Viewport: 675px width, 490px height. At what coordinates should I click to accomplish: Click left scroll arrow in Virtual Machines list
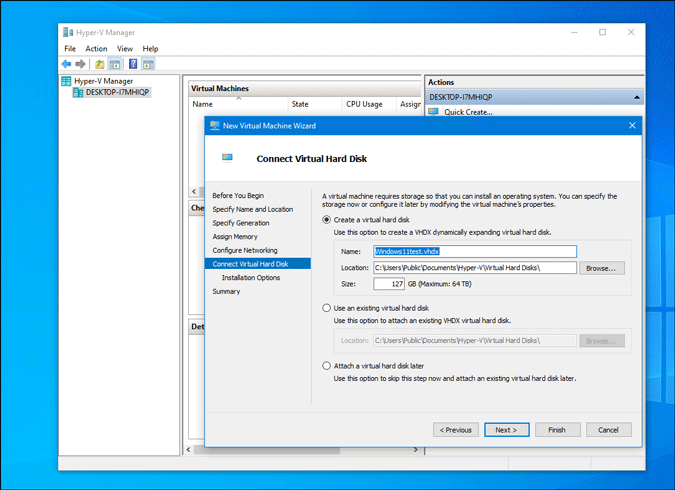[x=194, y=192]
